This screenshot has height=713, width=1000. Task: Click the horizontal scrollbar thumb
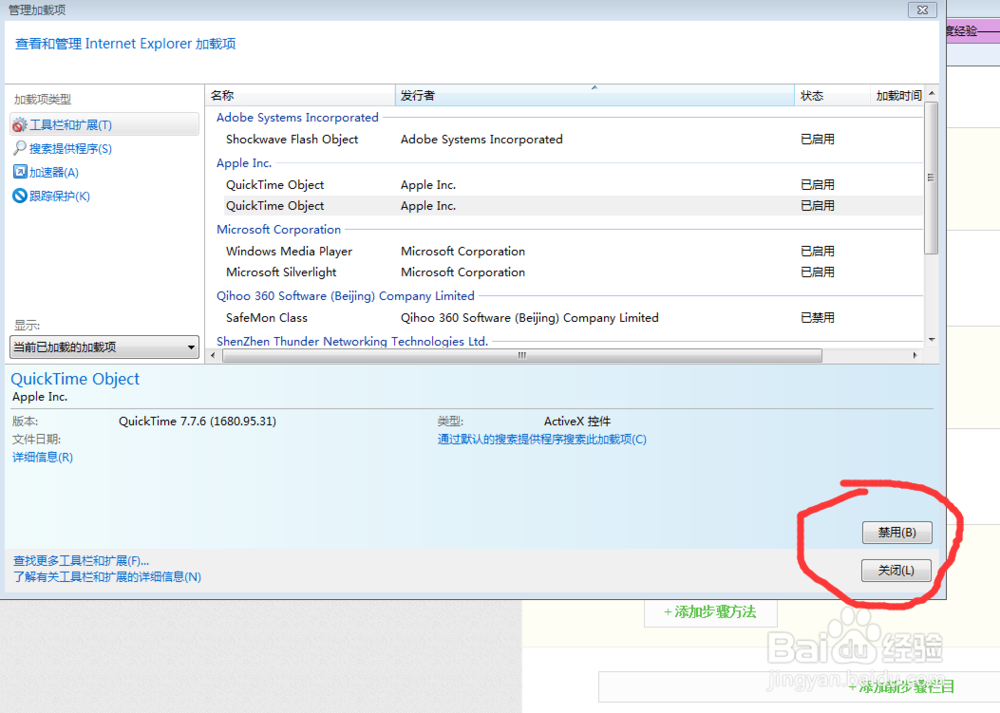522,355
